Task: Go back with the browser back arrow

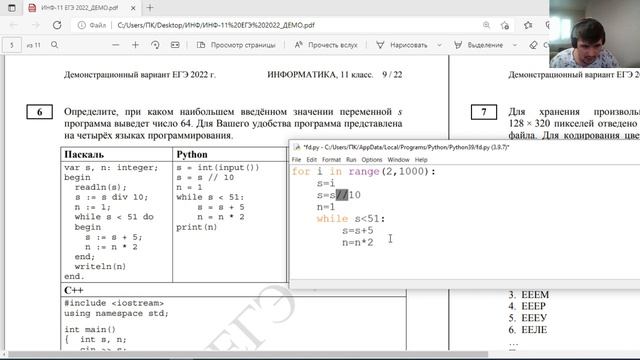Action: [13, 25]
